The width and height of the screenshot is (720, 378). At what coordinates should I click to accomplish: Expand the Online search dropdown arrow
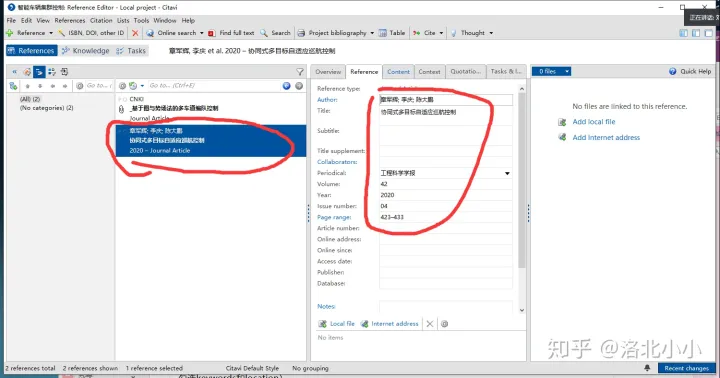(x=202, y=33)
